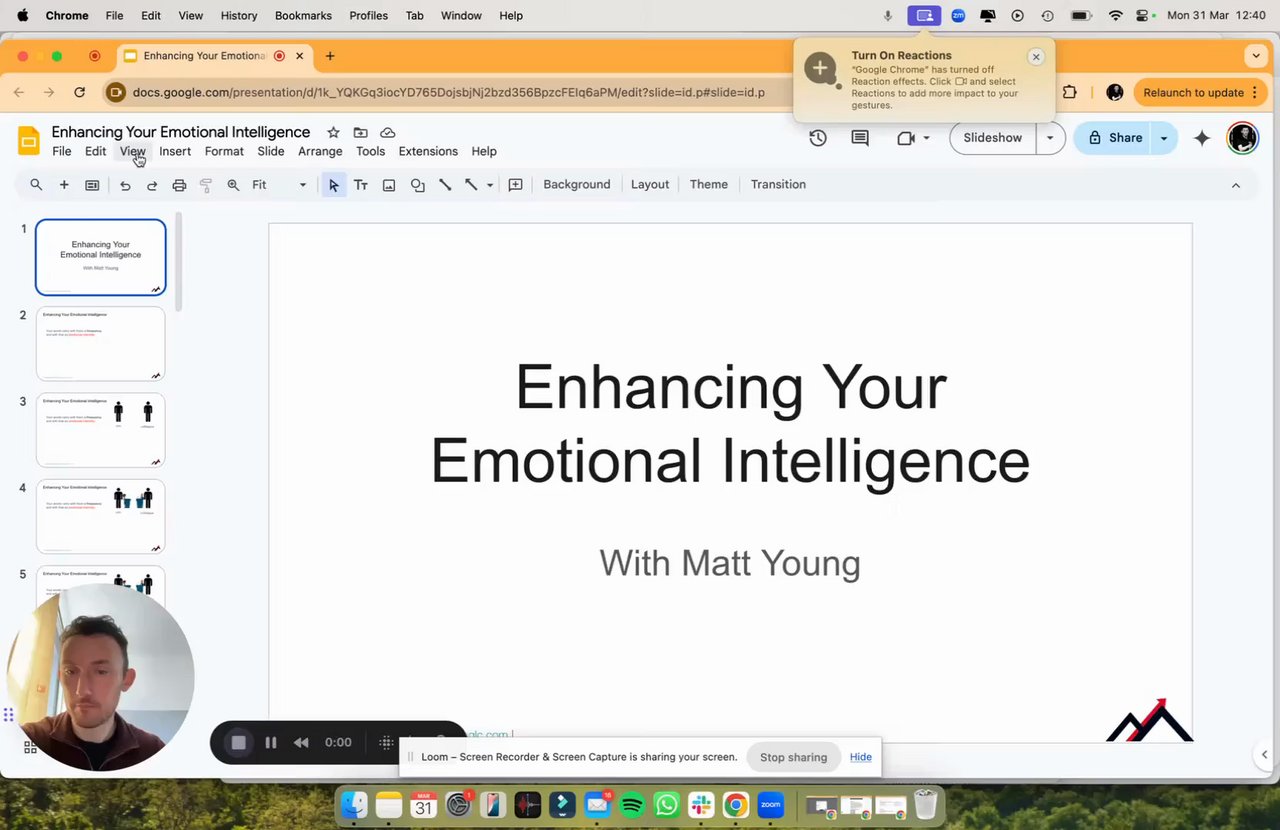Viewport: 1280px width, 830px height.
Task: Open macOS Bookmarks menu
Action: pyautogui.click(x=303, y=15)
